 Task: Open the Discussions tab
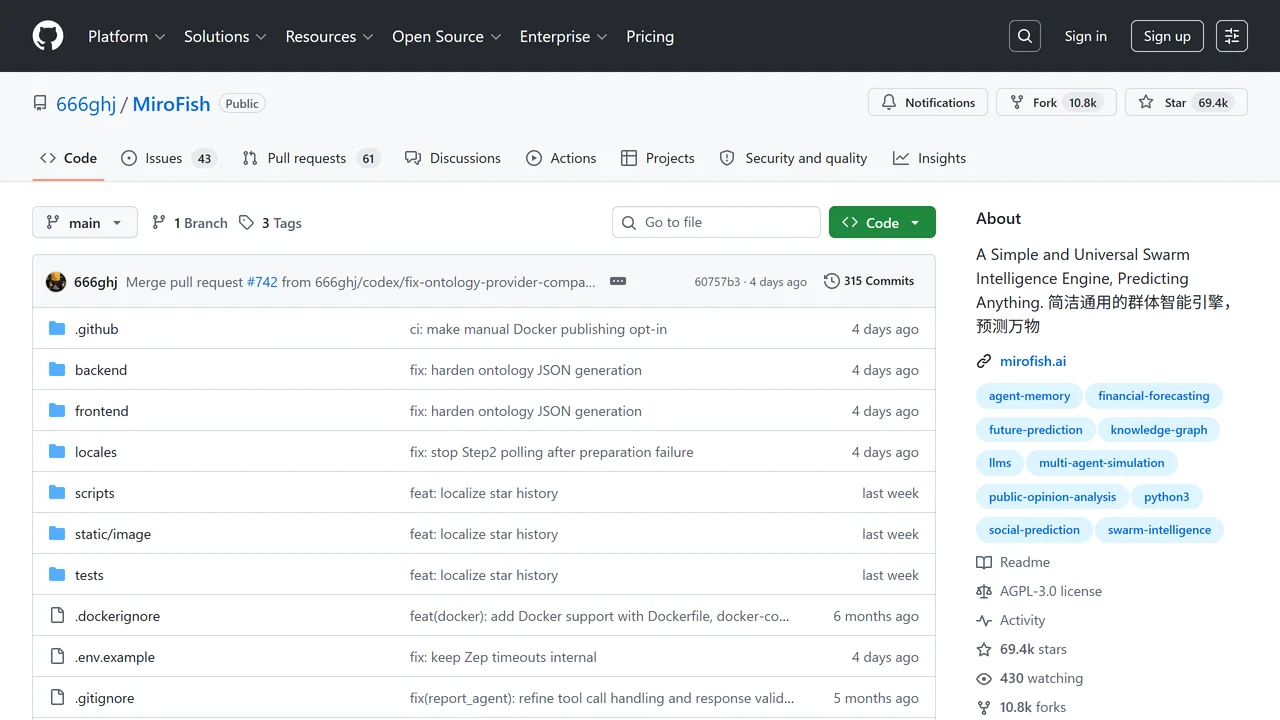(x=453, y=158)
